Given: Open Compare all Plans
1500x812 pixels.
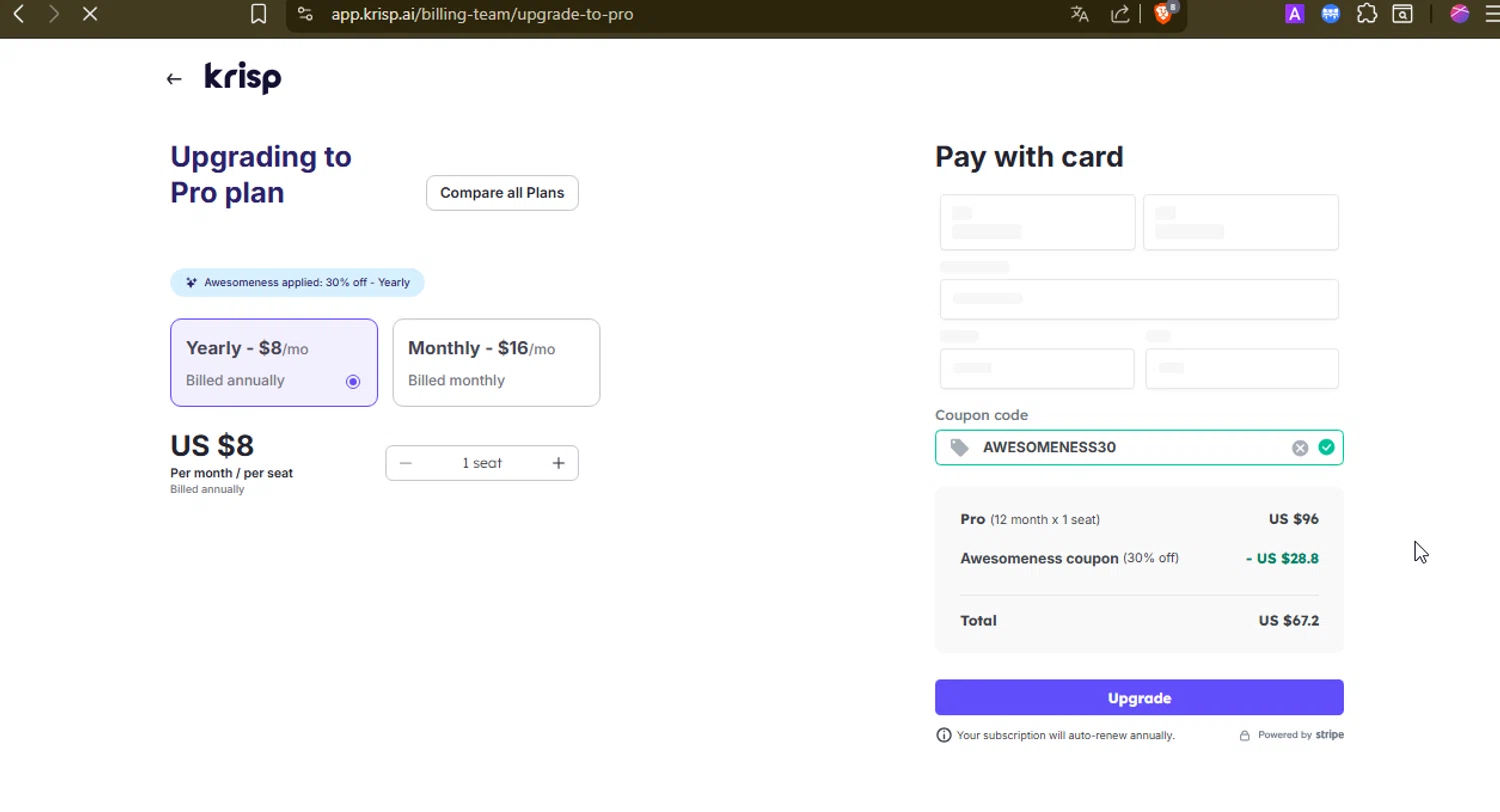Looking at the screenshot, I should point(502,193).
